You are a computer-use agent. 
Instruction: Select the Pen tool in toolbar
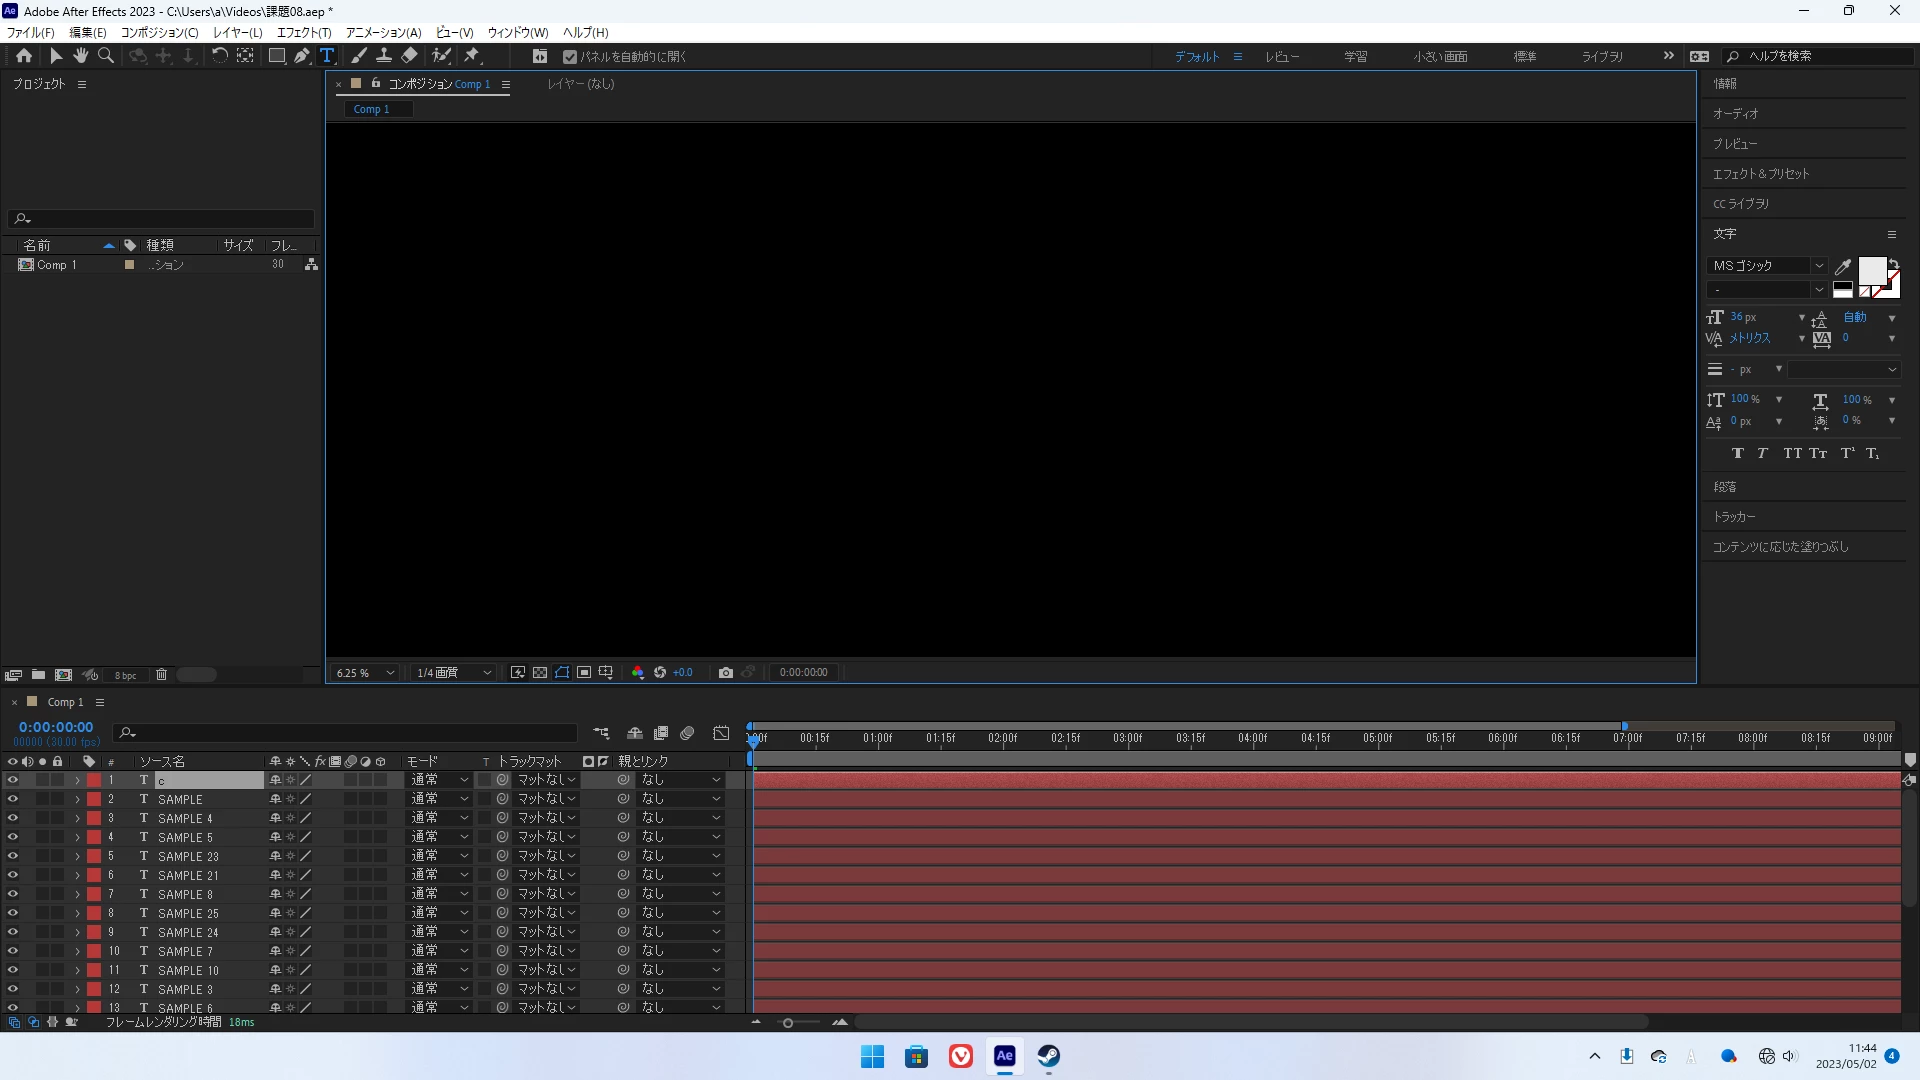coord(301,56)
